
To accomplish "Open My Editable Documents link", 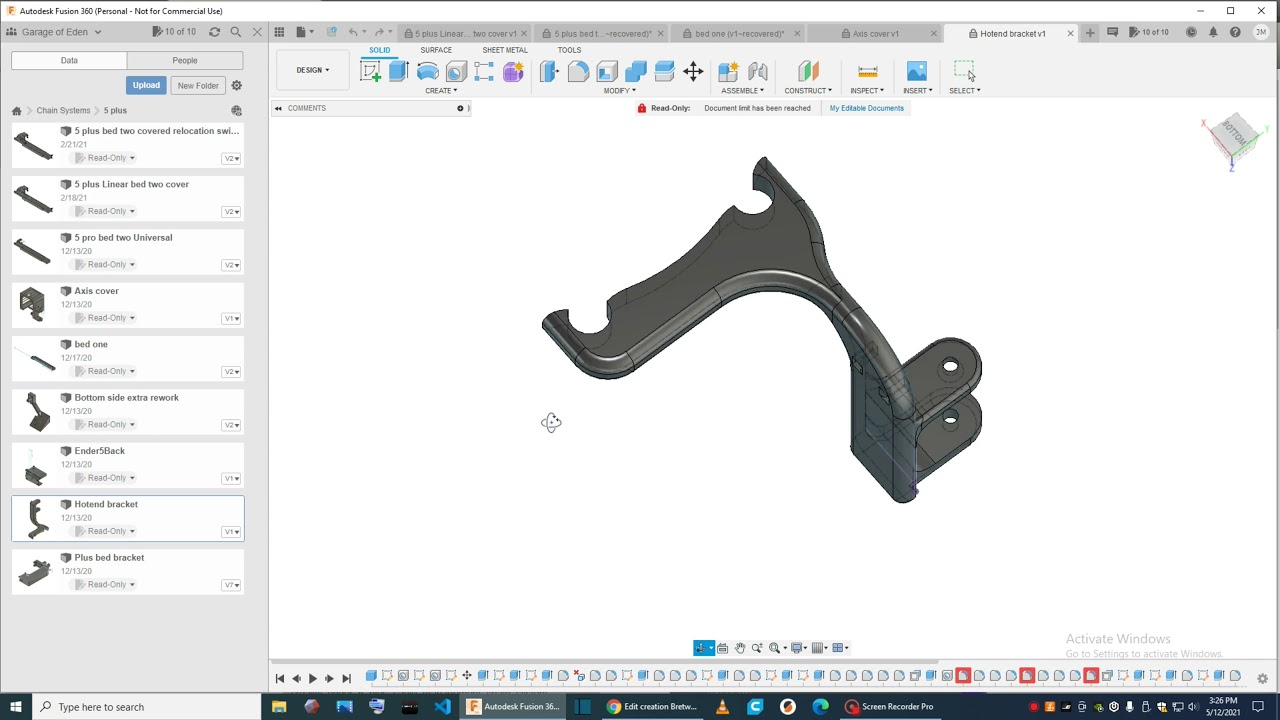I will (866, 108).
